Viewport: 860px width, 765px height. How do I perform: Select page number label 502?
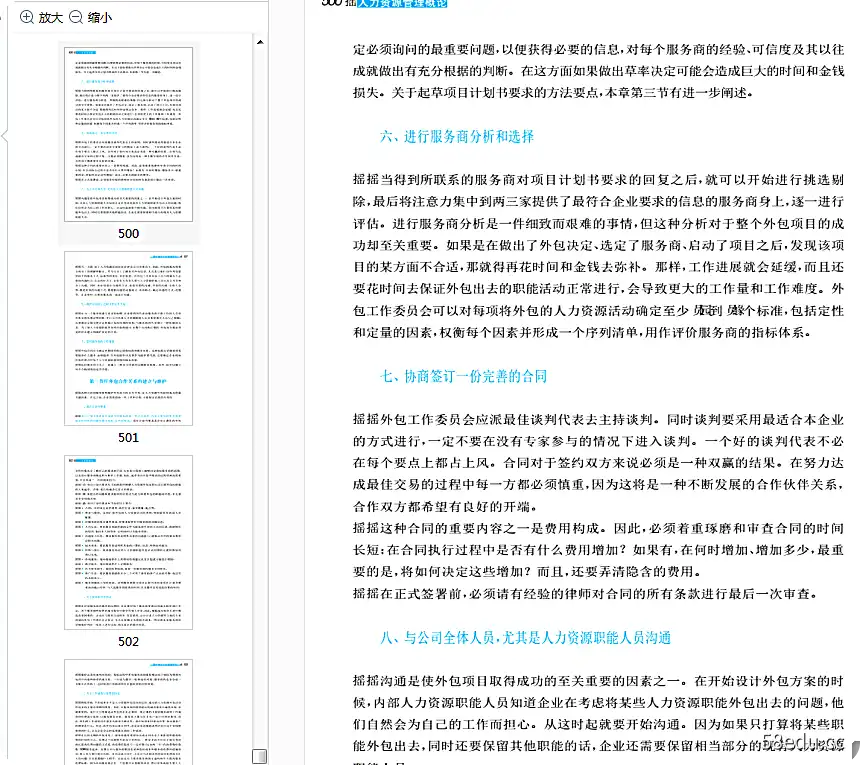coord(128,642)
